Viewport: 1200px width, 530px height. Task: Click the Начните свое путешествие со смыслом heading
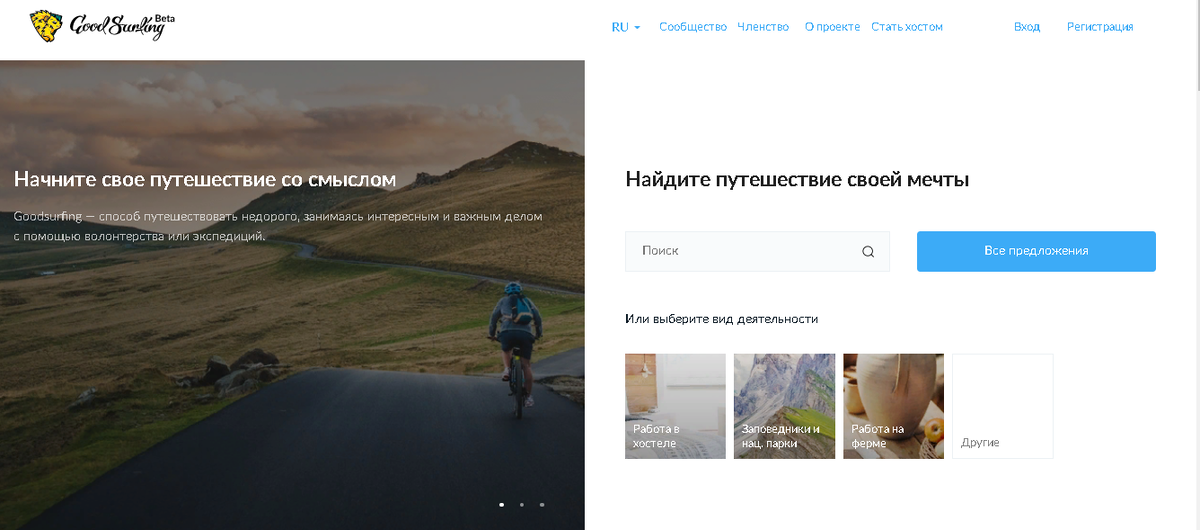(x=205, y=180)
